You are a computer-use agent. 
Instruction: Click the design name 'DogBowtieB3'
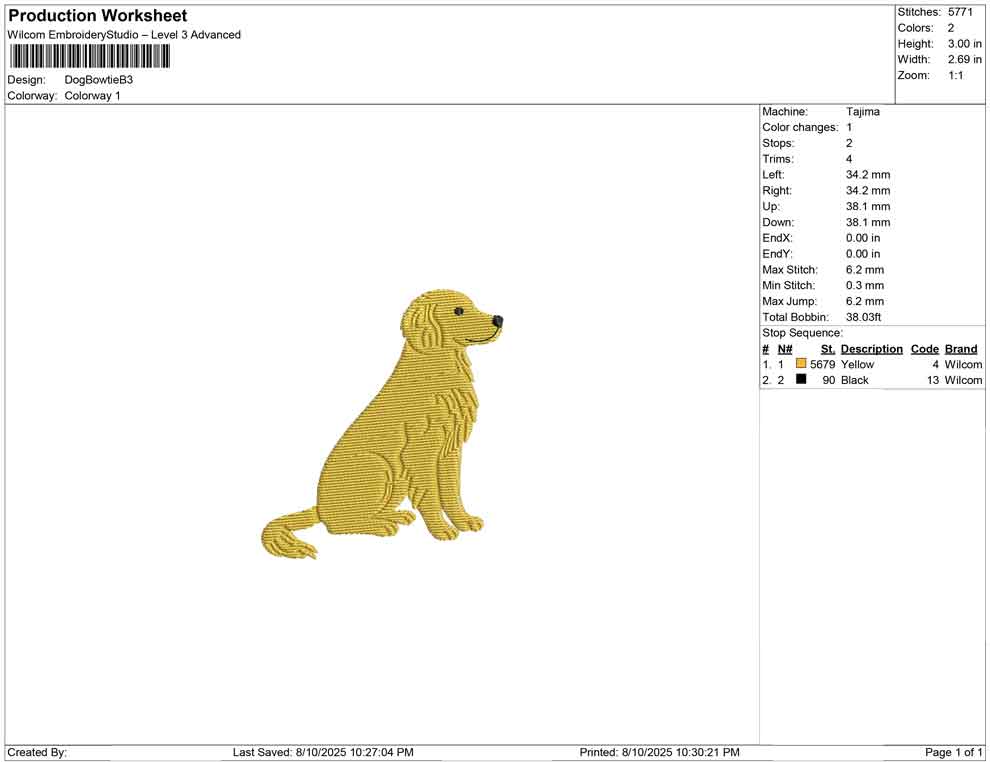[98, 80]
